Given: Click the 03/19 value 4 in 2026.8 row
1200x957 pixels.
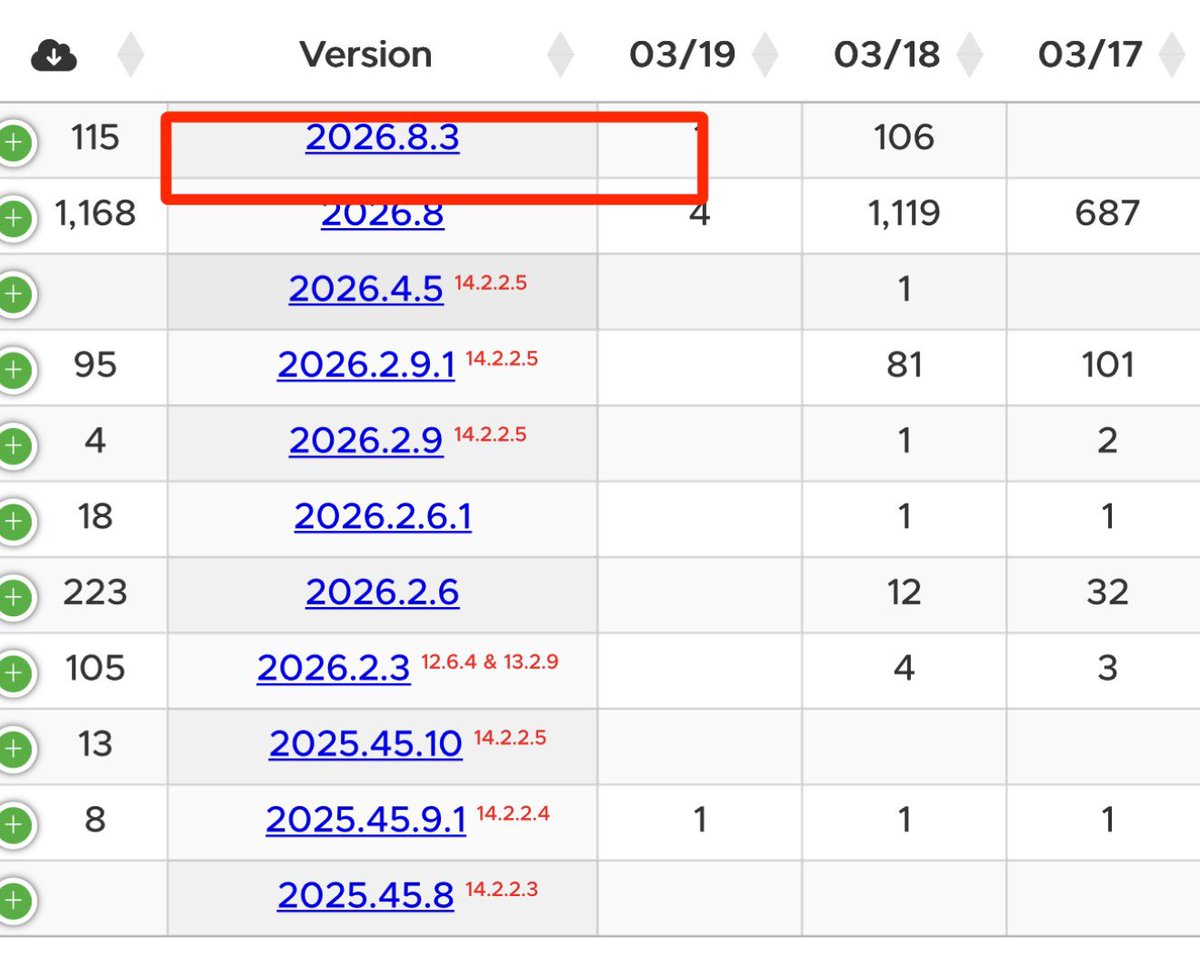Looking at the screenshot, I should coord(700,214).
